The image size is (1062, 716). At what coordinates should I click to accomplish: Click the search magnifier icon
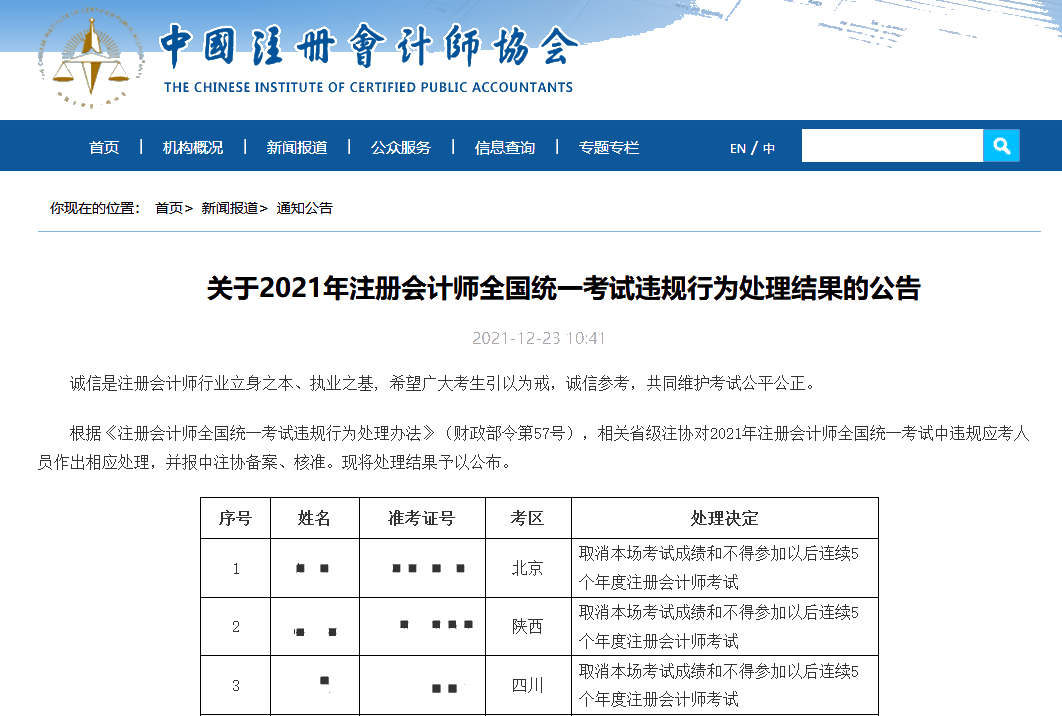(1000, 145)
